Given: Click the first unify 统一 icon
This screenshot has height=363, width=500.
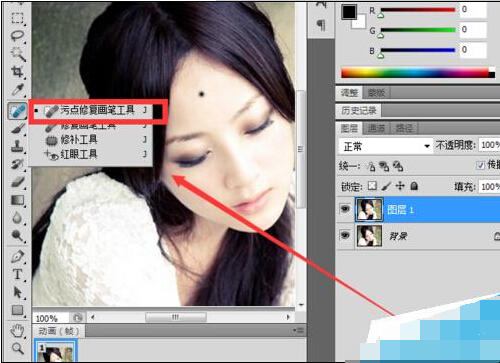Looking at the screenshot, I should pos(371,166).
